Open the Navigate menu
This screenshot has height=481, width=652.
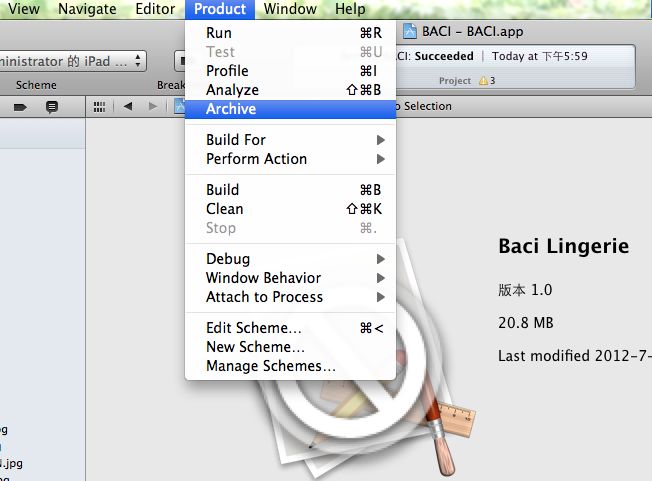coord(87,9)
